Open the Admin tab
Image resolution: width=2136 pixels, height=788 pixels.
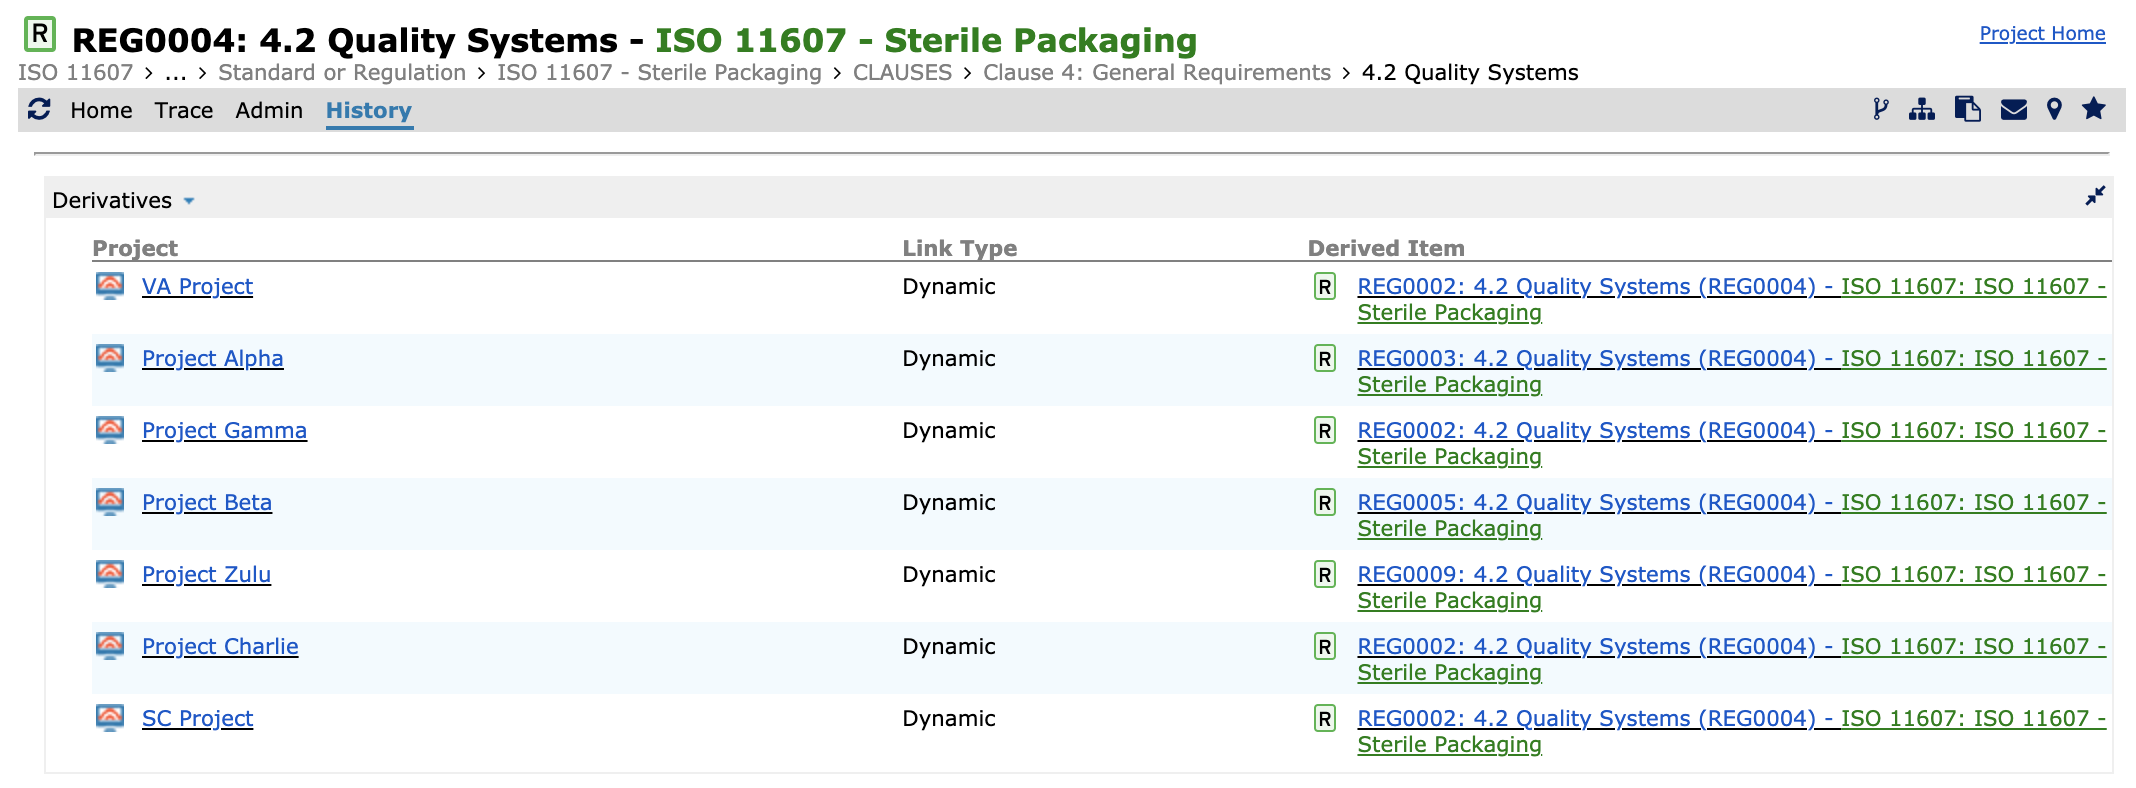(x=269, y=110)
